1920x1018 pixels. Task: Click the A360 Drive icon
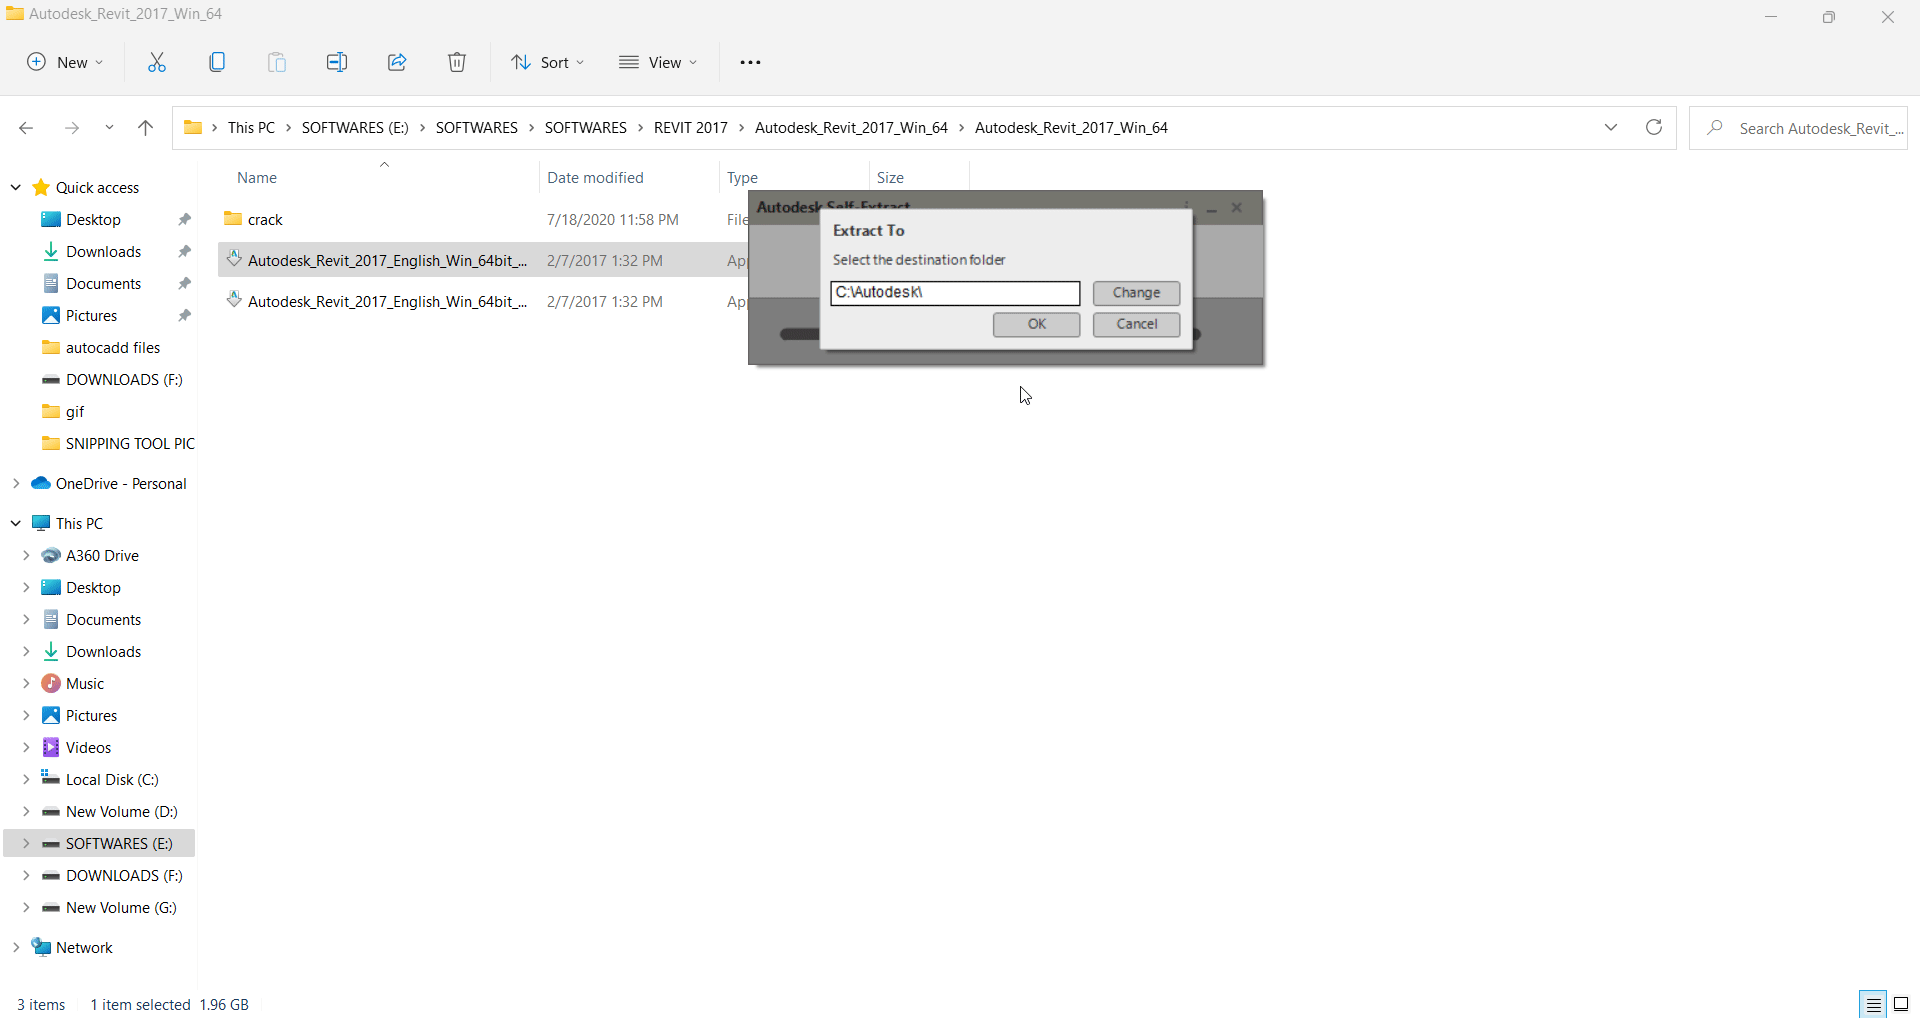[x=51, y=555]
